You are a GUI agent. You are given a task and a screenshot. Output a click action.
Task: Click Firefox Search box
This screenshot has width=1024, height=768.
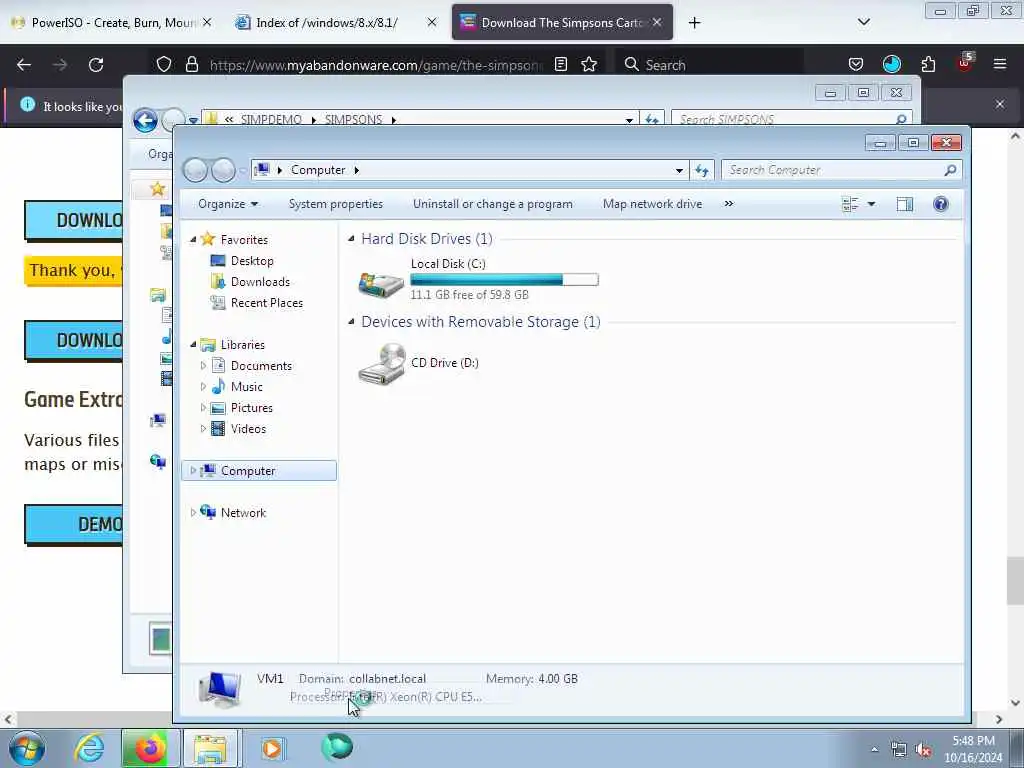click(x=709, y=65)
